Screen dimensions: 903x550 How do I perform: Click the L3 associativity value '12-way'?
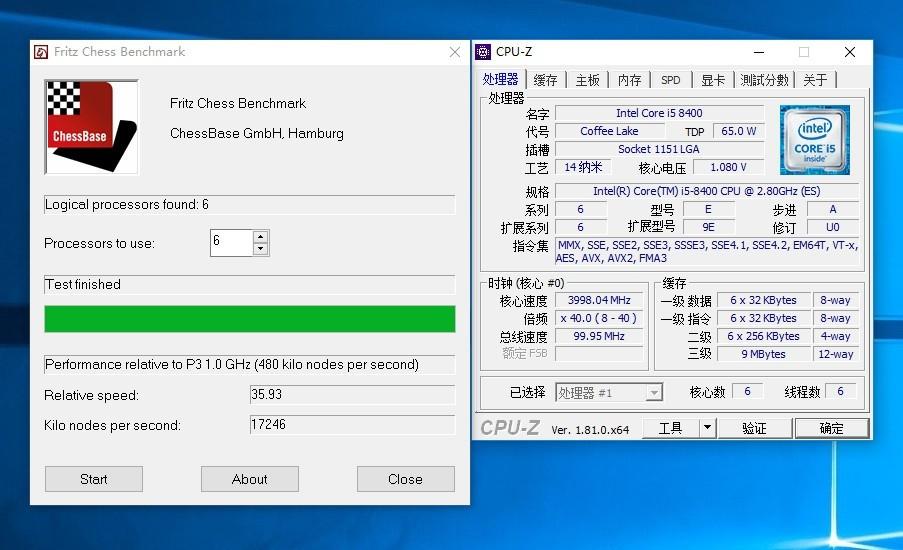(x=836, y=354)
